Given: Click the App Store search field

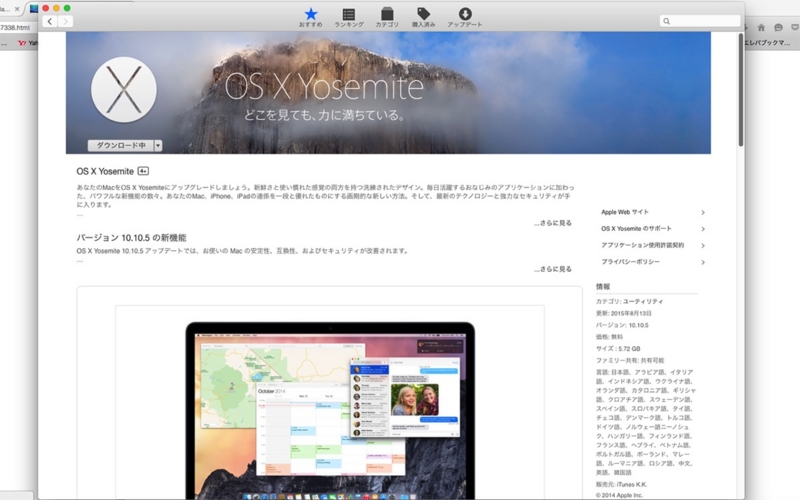Looking at the screenshot, I should point(700,21).
